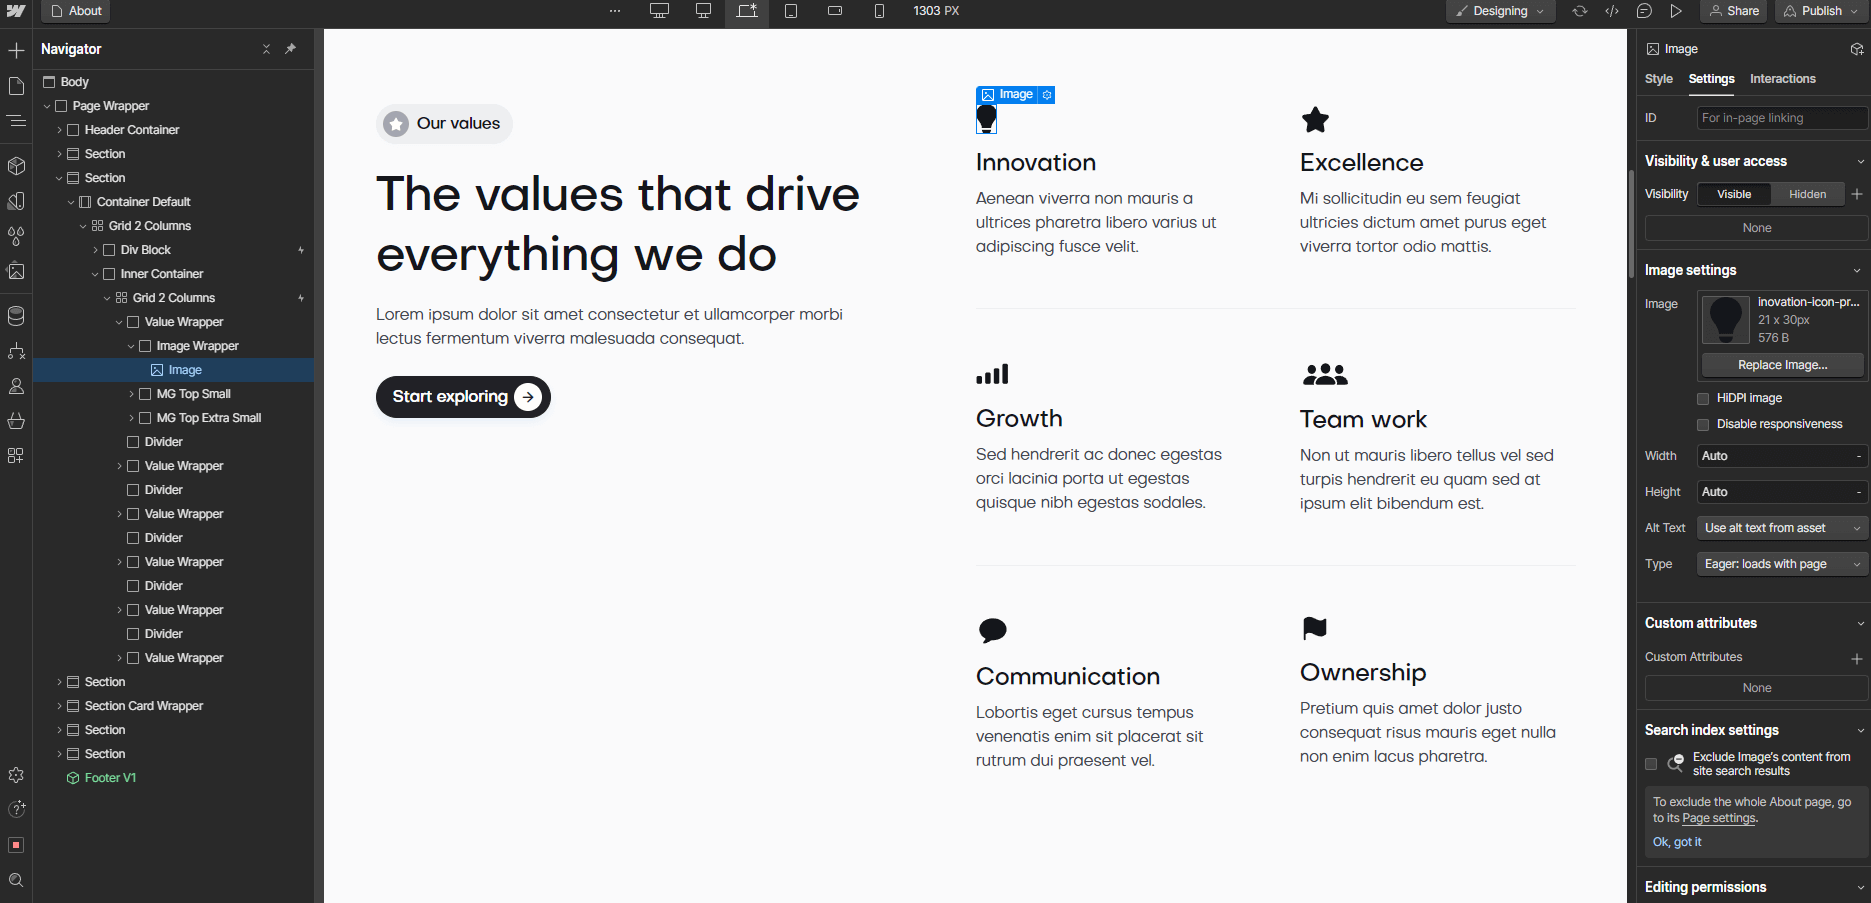Viewport: 1871px width, 903px height.
Task: Dismiss the tip with Ok, got it
Action: pos(1677,841)
